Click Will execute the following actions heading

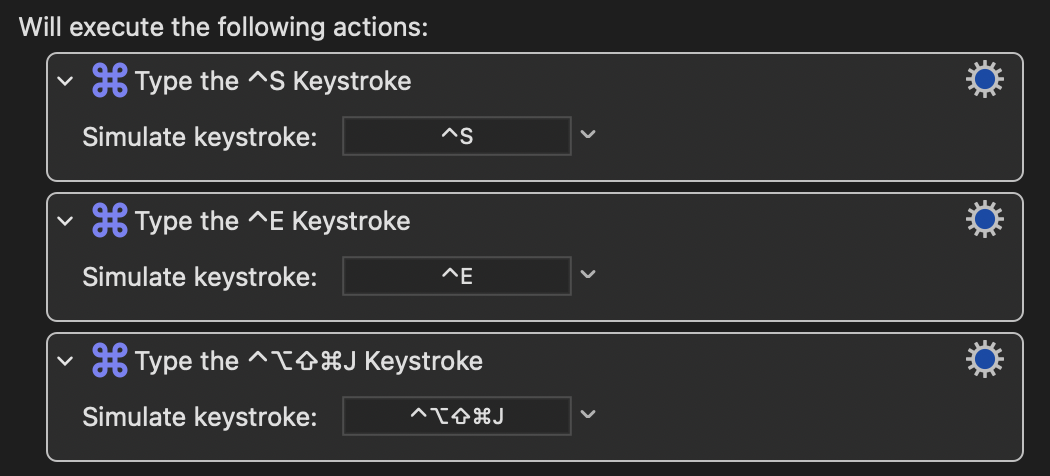point(224,27)
